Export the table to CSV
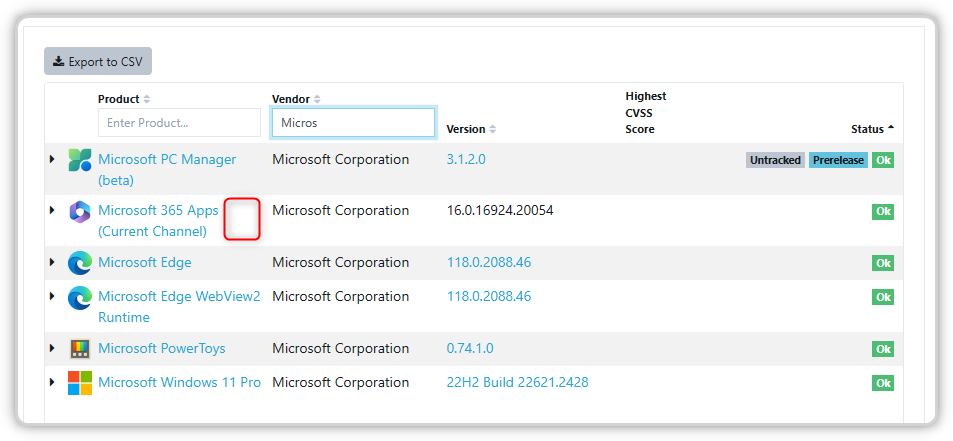Image resolution: width=953 pixels, height=441 pixels. (98, 61)
